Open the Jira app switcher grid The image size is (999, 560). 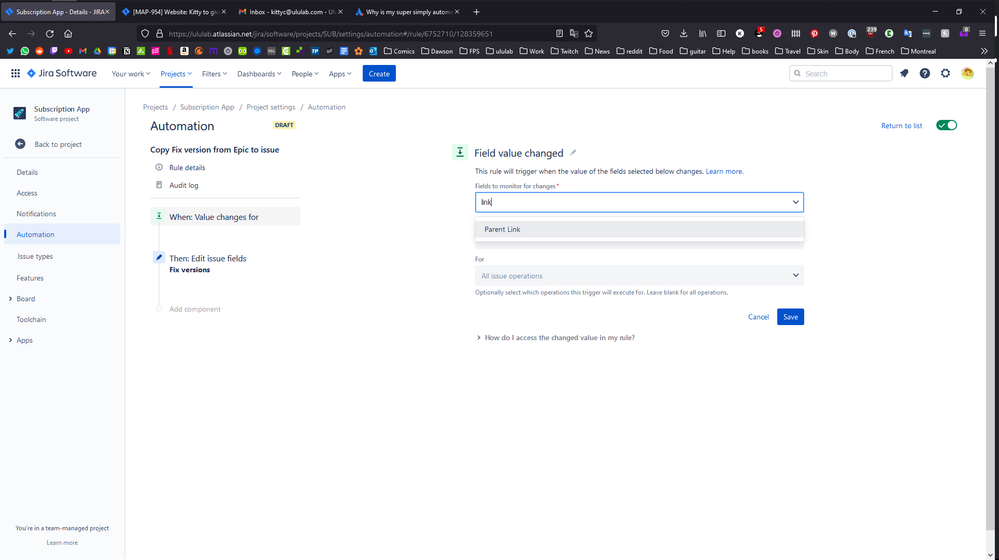tap(15, 73)
